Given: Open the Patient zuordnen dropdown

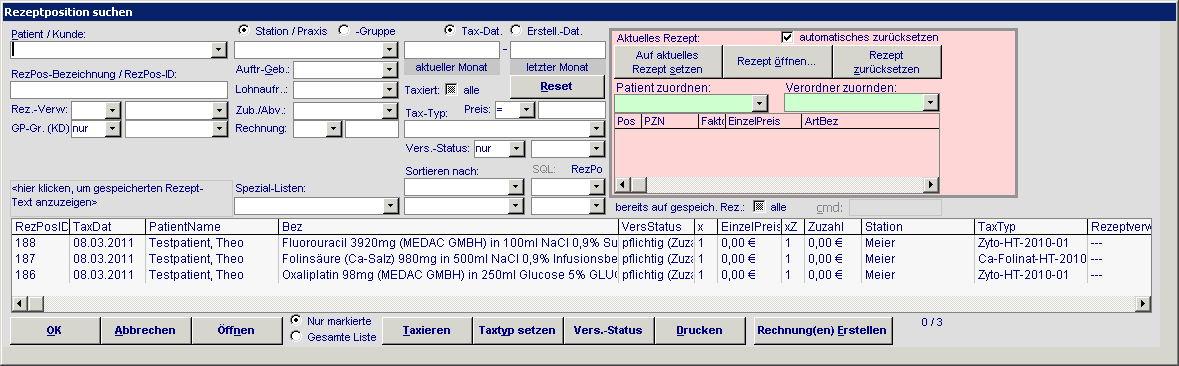Looking at the screenshot, I should coord(759,103).
